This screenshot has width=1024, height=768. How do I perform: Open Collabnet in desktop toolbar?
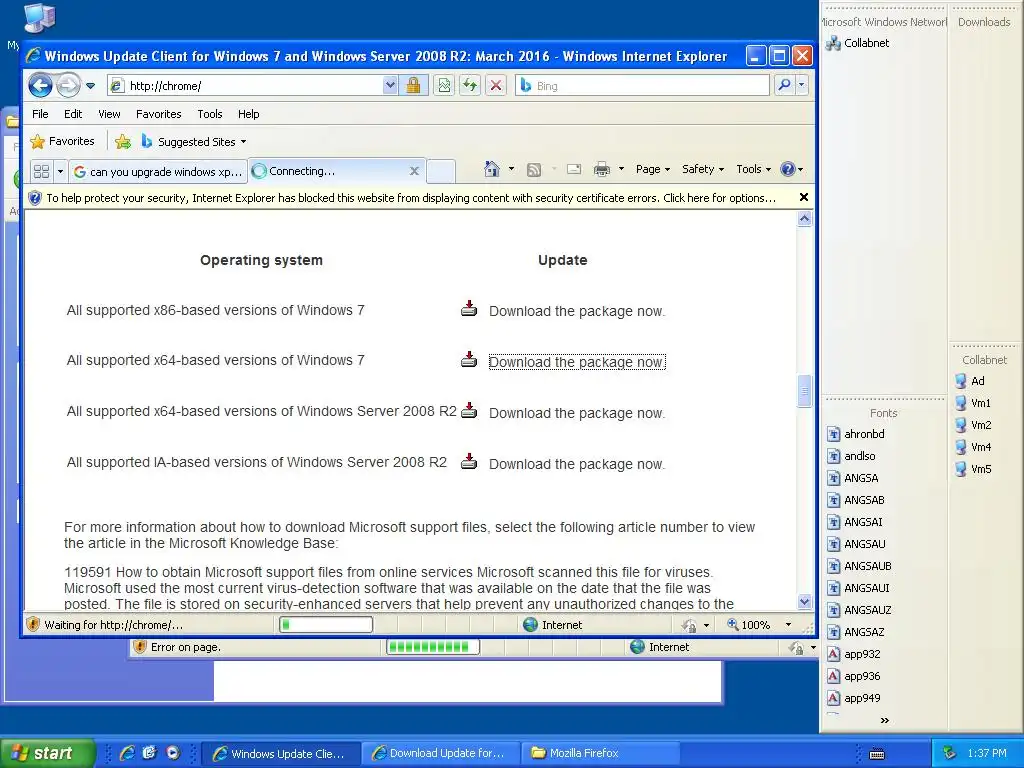(x=858, y=43)
